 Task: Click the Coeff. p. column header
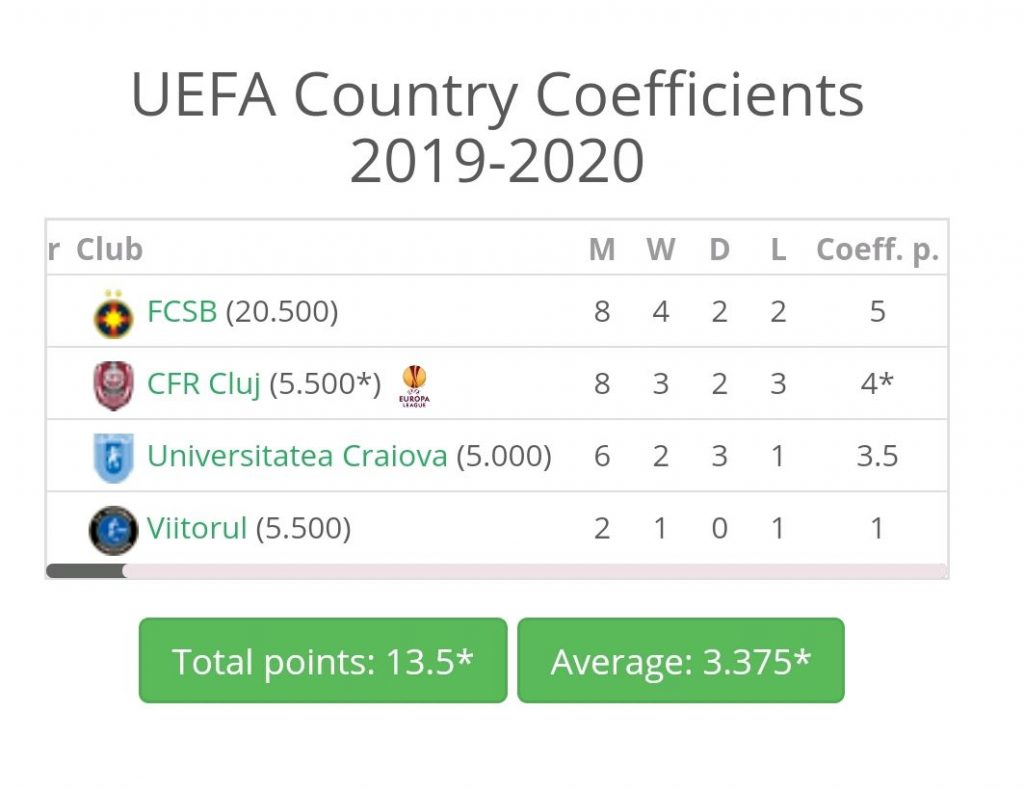(877, 250)
